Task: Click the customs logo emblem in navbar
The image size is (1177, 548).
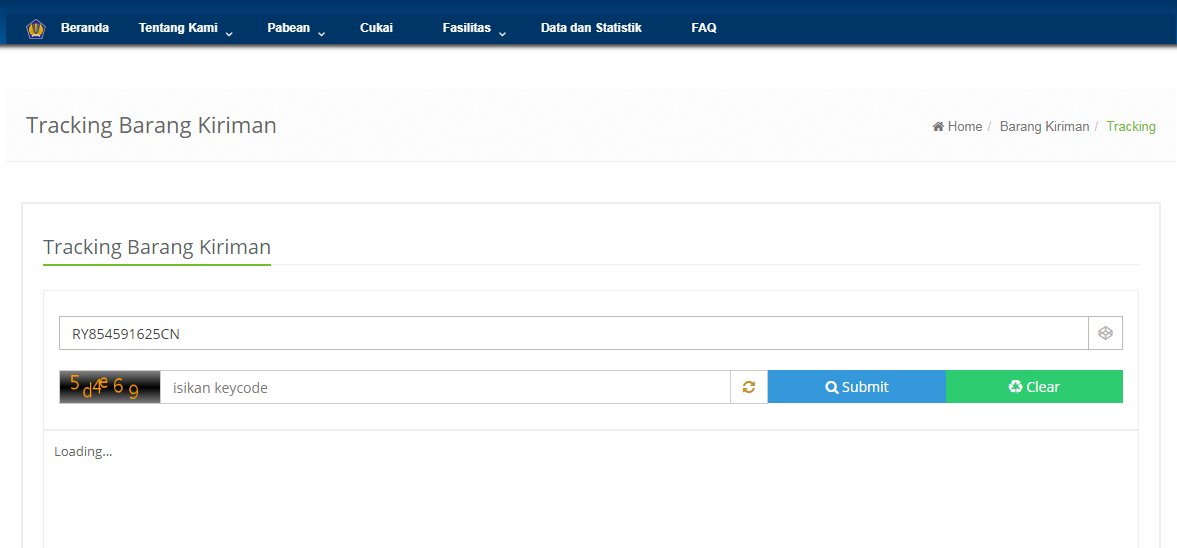Action: pyautogui.click(x=36, y=29)
